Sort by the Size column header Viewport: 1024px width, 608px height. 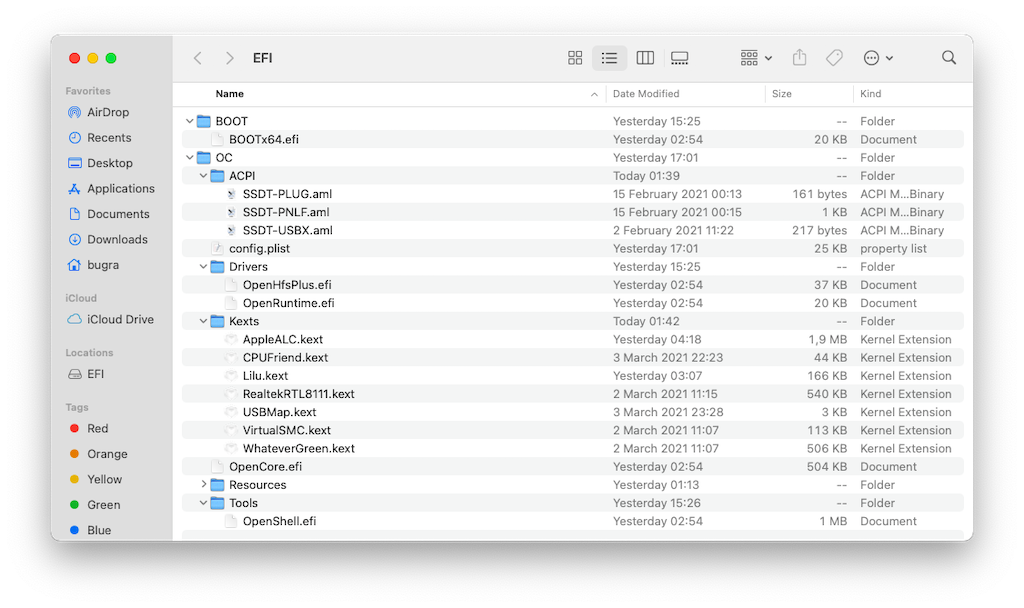[782, 94]
